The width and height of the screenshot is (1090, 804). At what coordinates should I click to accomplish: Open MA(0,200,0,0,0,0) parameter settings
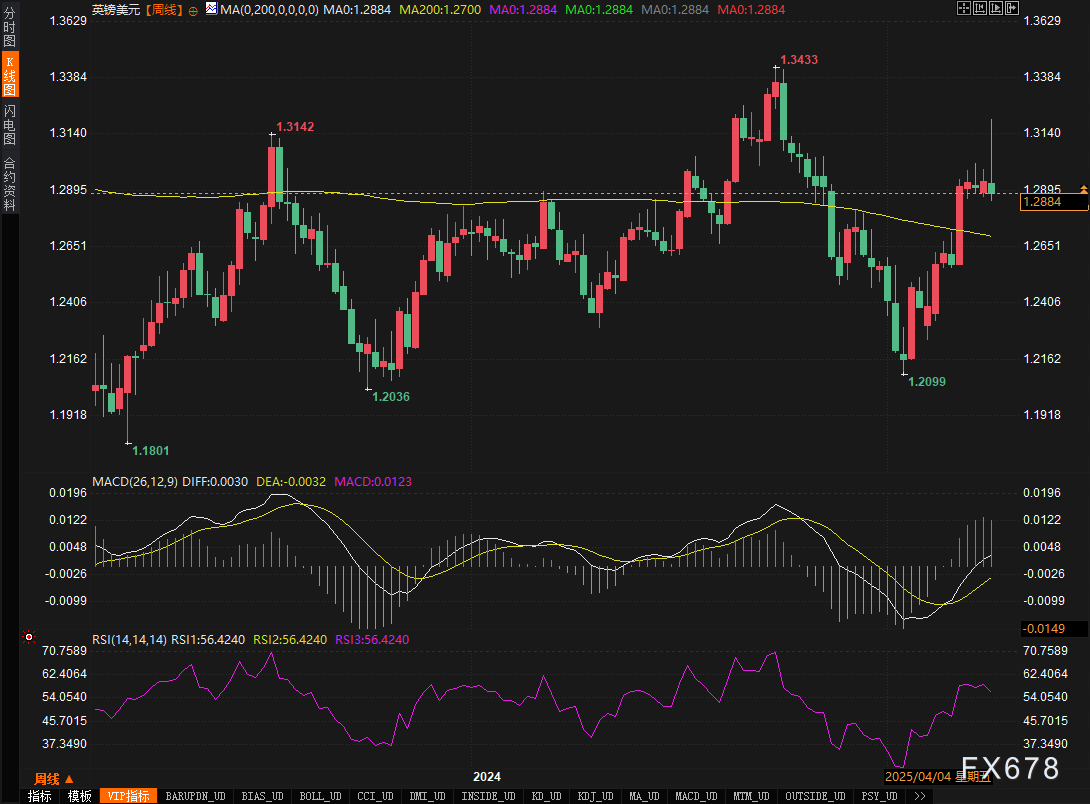(270, 9)
